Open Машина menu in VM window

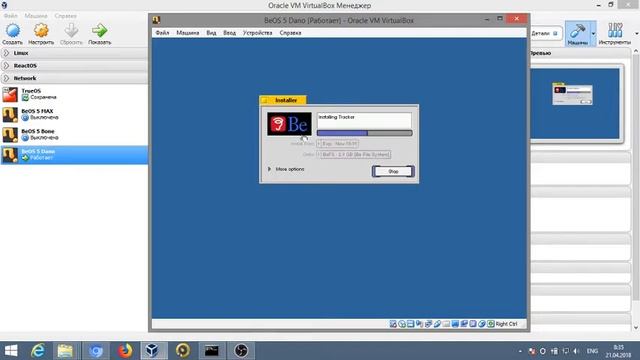tap(188, 33)
